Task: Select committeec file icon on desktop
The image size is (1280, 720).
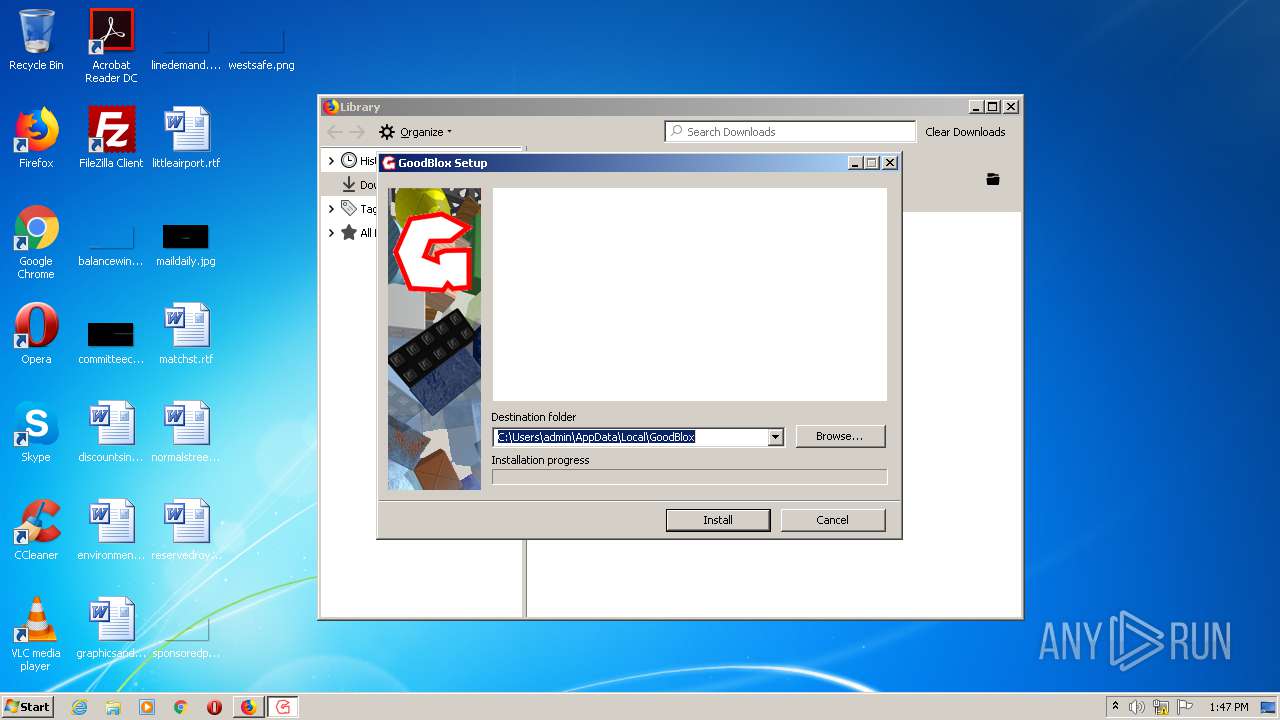Action: (x=111, y=343)
